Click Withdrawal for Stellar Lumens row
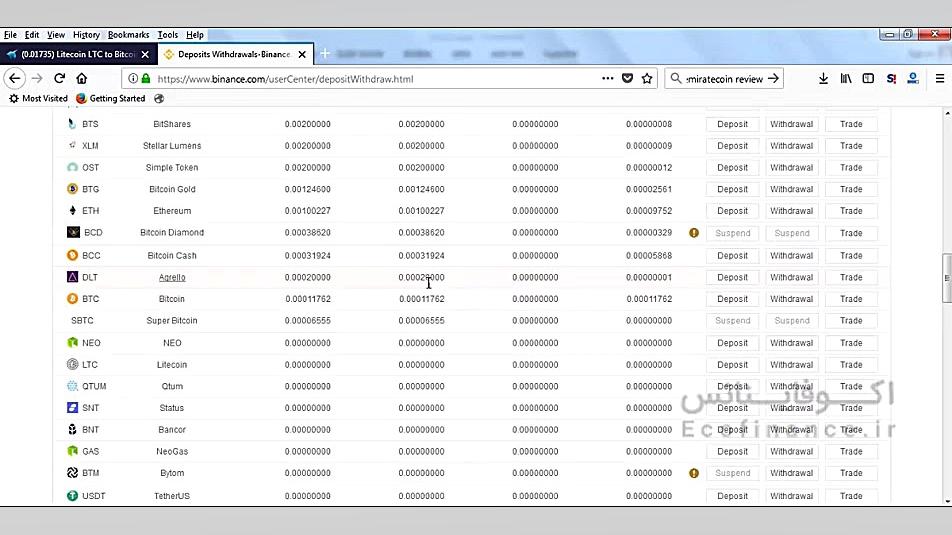 click(x=791, y=146)
